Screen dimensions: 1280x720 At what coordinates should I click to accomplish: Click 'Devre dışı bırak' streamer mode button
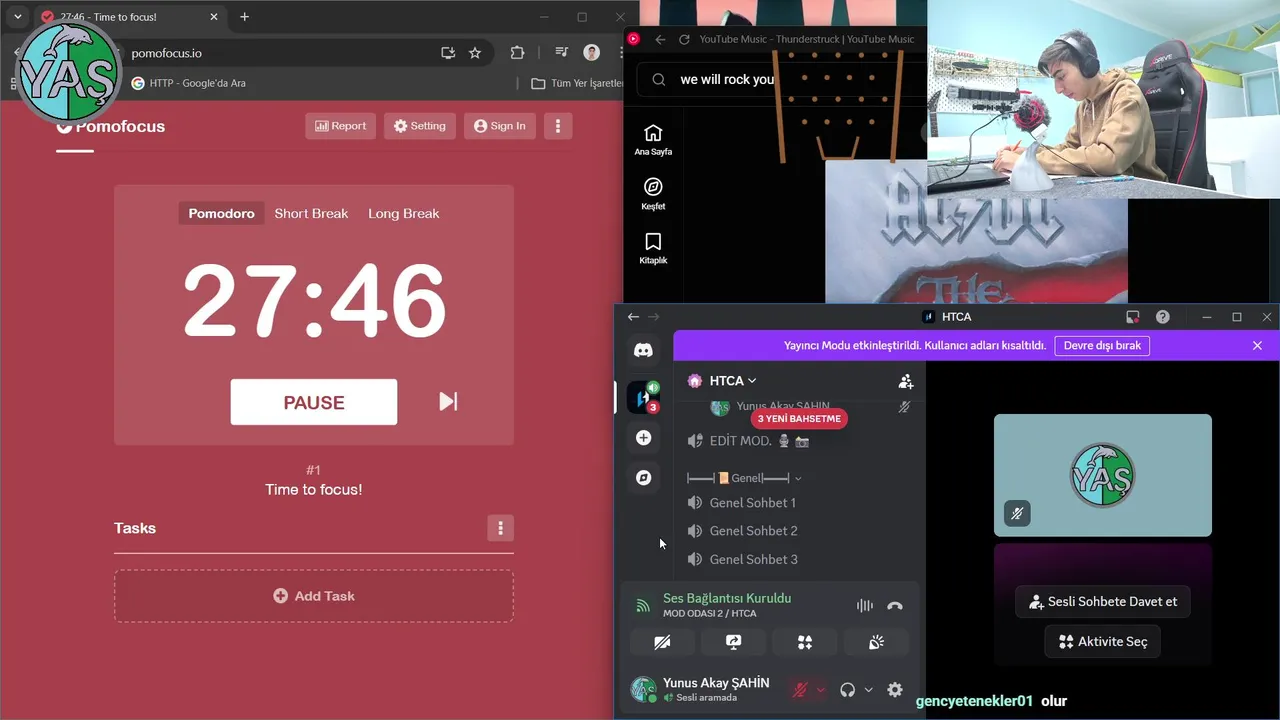[1102, 345]
